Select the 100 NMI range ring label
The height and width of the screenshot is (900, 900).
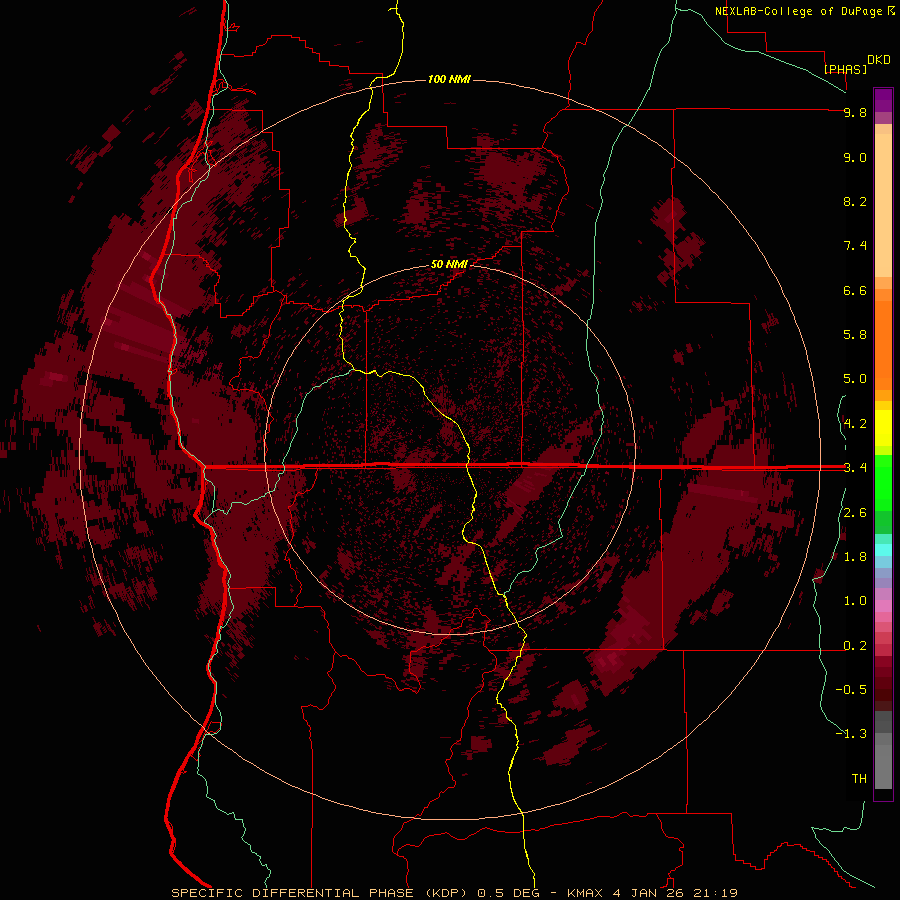tap(449, 79)
